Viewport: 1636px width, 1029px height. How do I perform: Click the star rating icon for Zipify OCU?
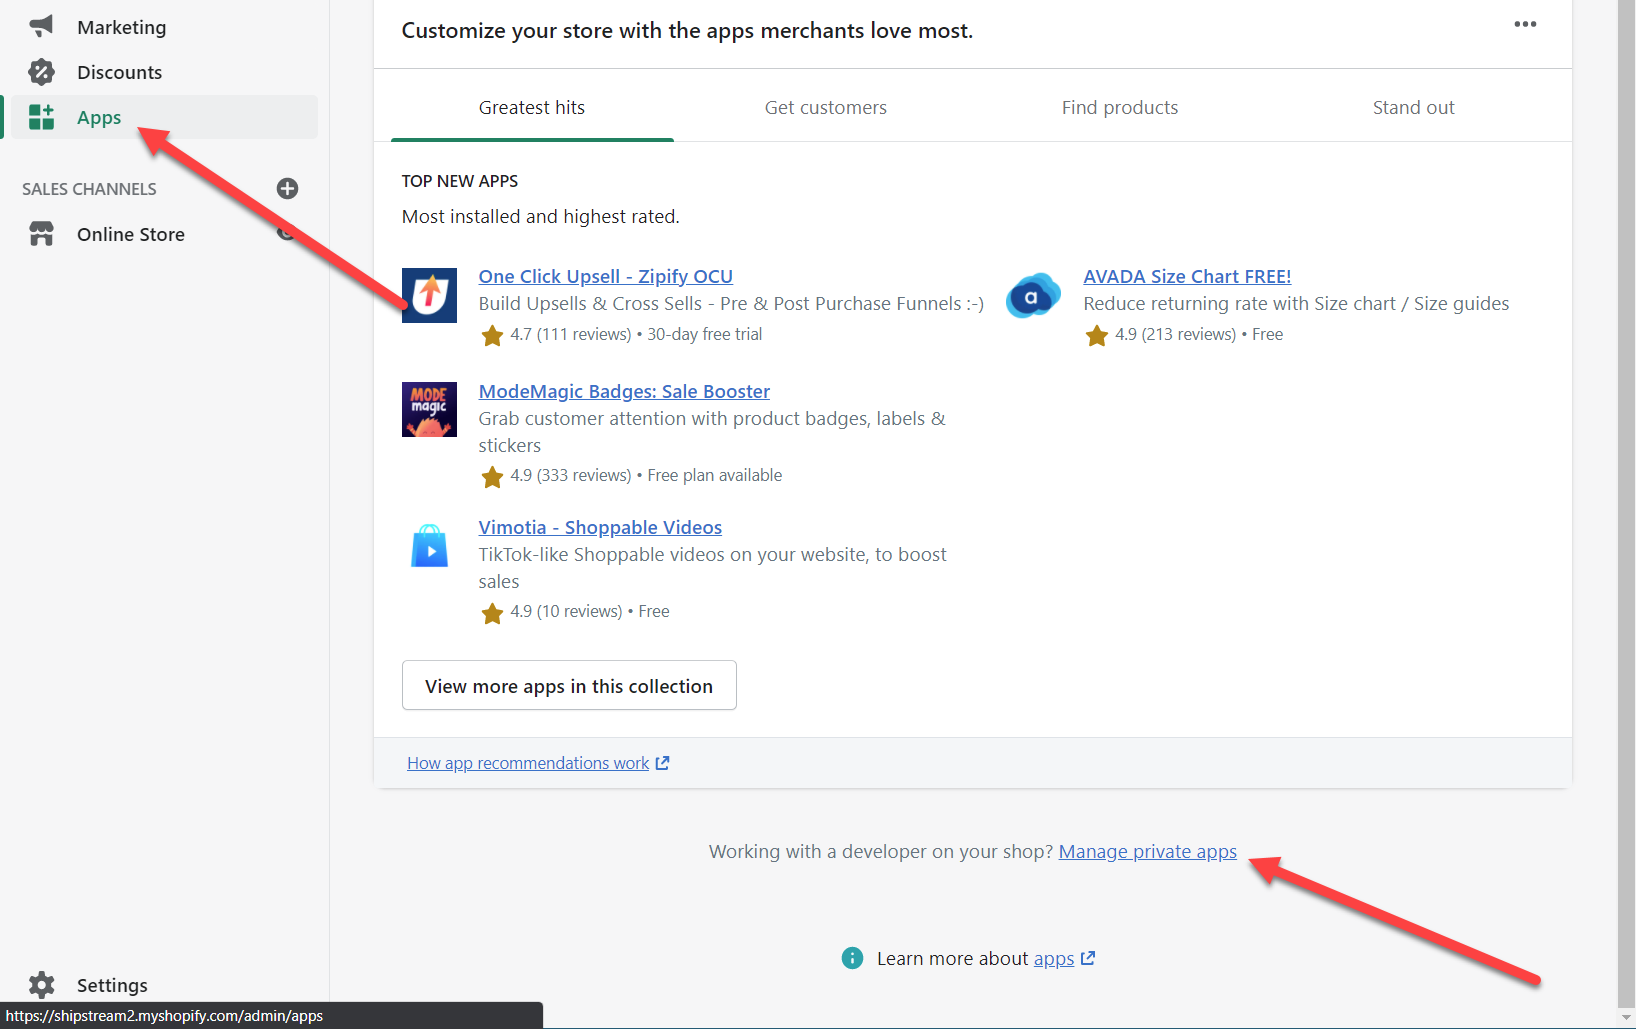pyautogui.click(x=492, y=335)
